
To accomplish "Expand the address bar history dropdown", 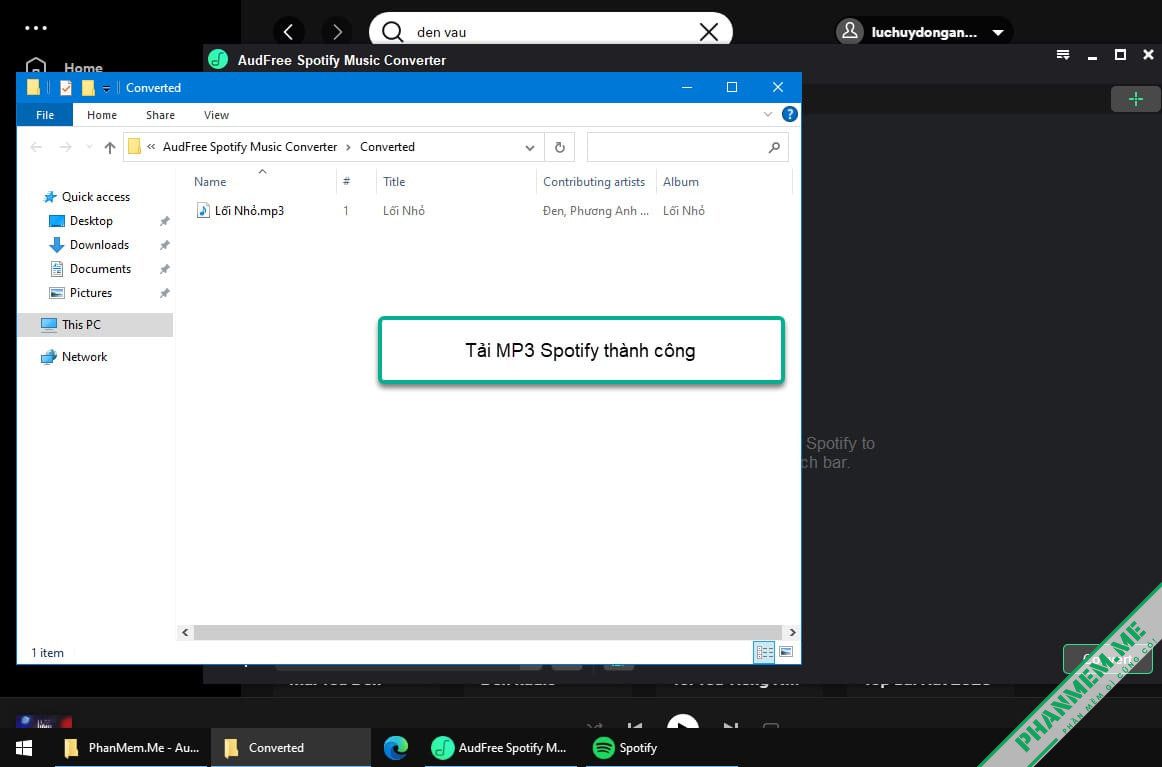I will click(530, 147).
